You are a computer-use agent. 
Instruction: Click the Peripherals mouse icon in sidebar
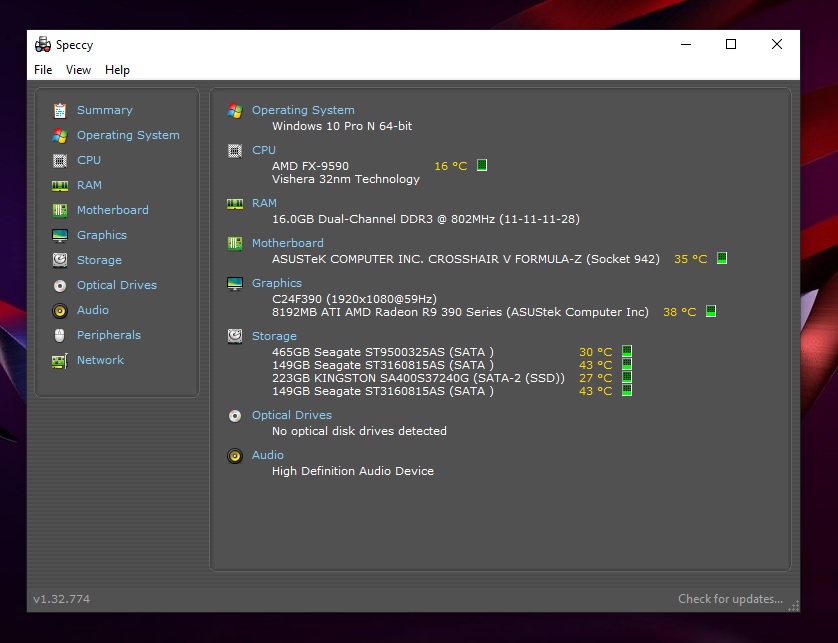pos(60,335)
